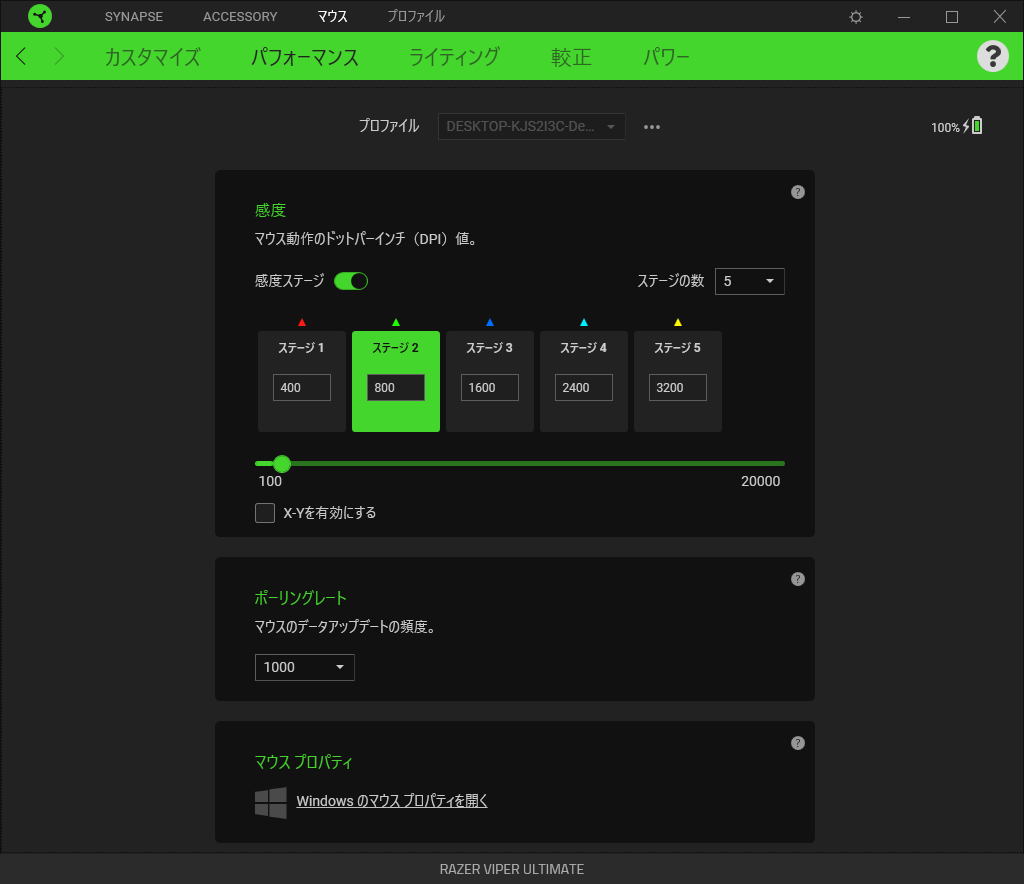Screen dimensions: 1024x884
Task: Click the ステージ 1 DPI field 400
Action: coord(302,388)
